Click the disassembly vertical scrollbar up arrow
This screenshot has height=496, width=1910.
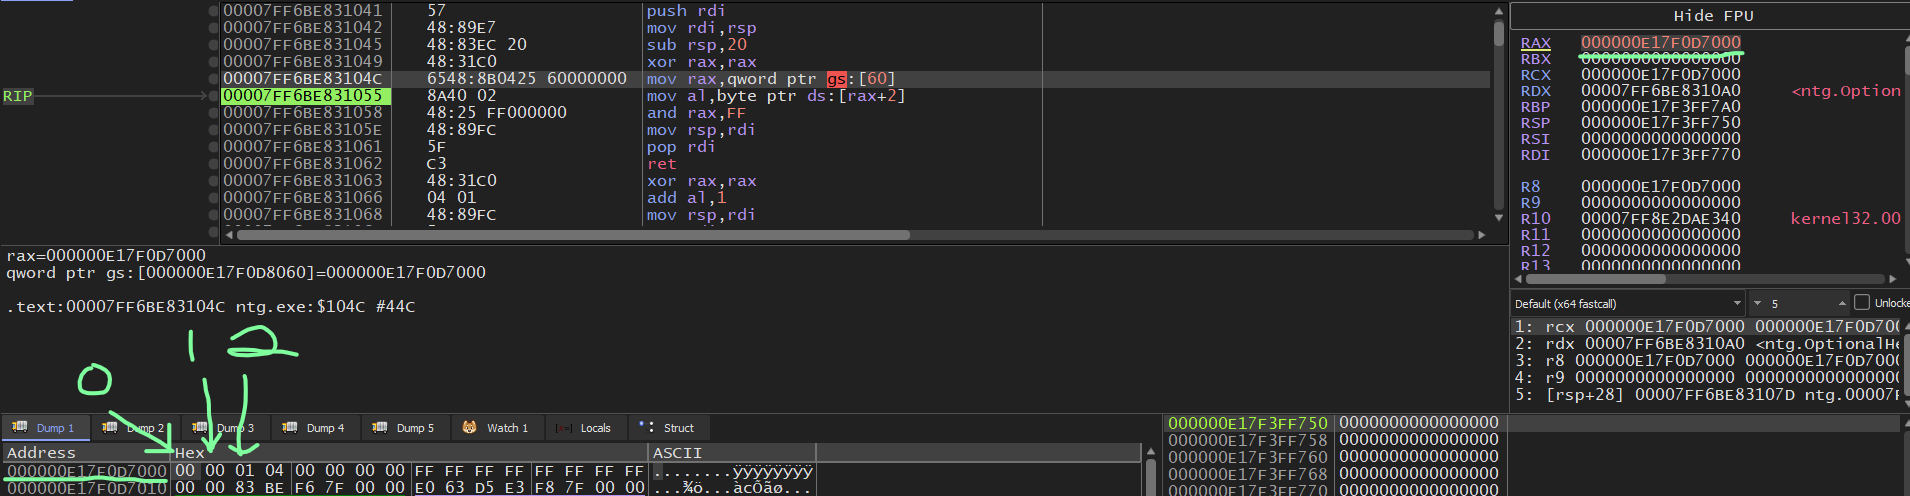1498,11
